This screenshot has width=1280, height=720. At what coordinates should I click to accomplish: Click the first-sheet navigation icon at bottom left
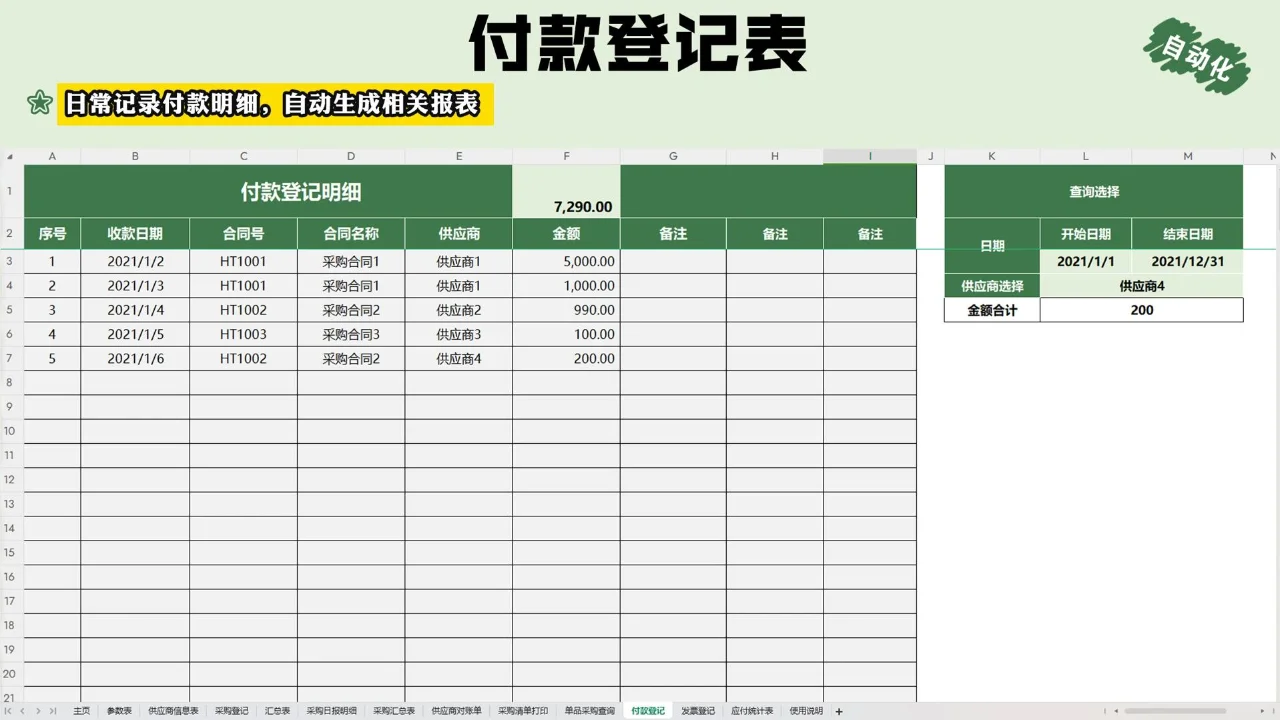(x=8, y=710)
